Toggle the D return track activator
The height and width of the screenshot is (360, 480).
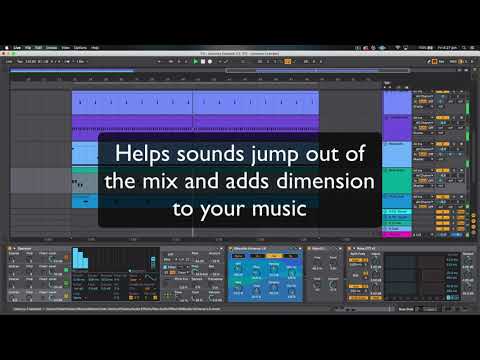[442, 229]
